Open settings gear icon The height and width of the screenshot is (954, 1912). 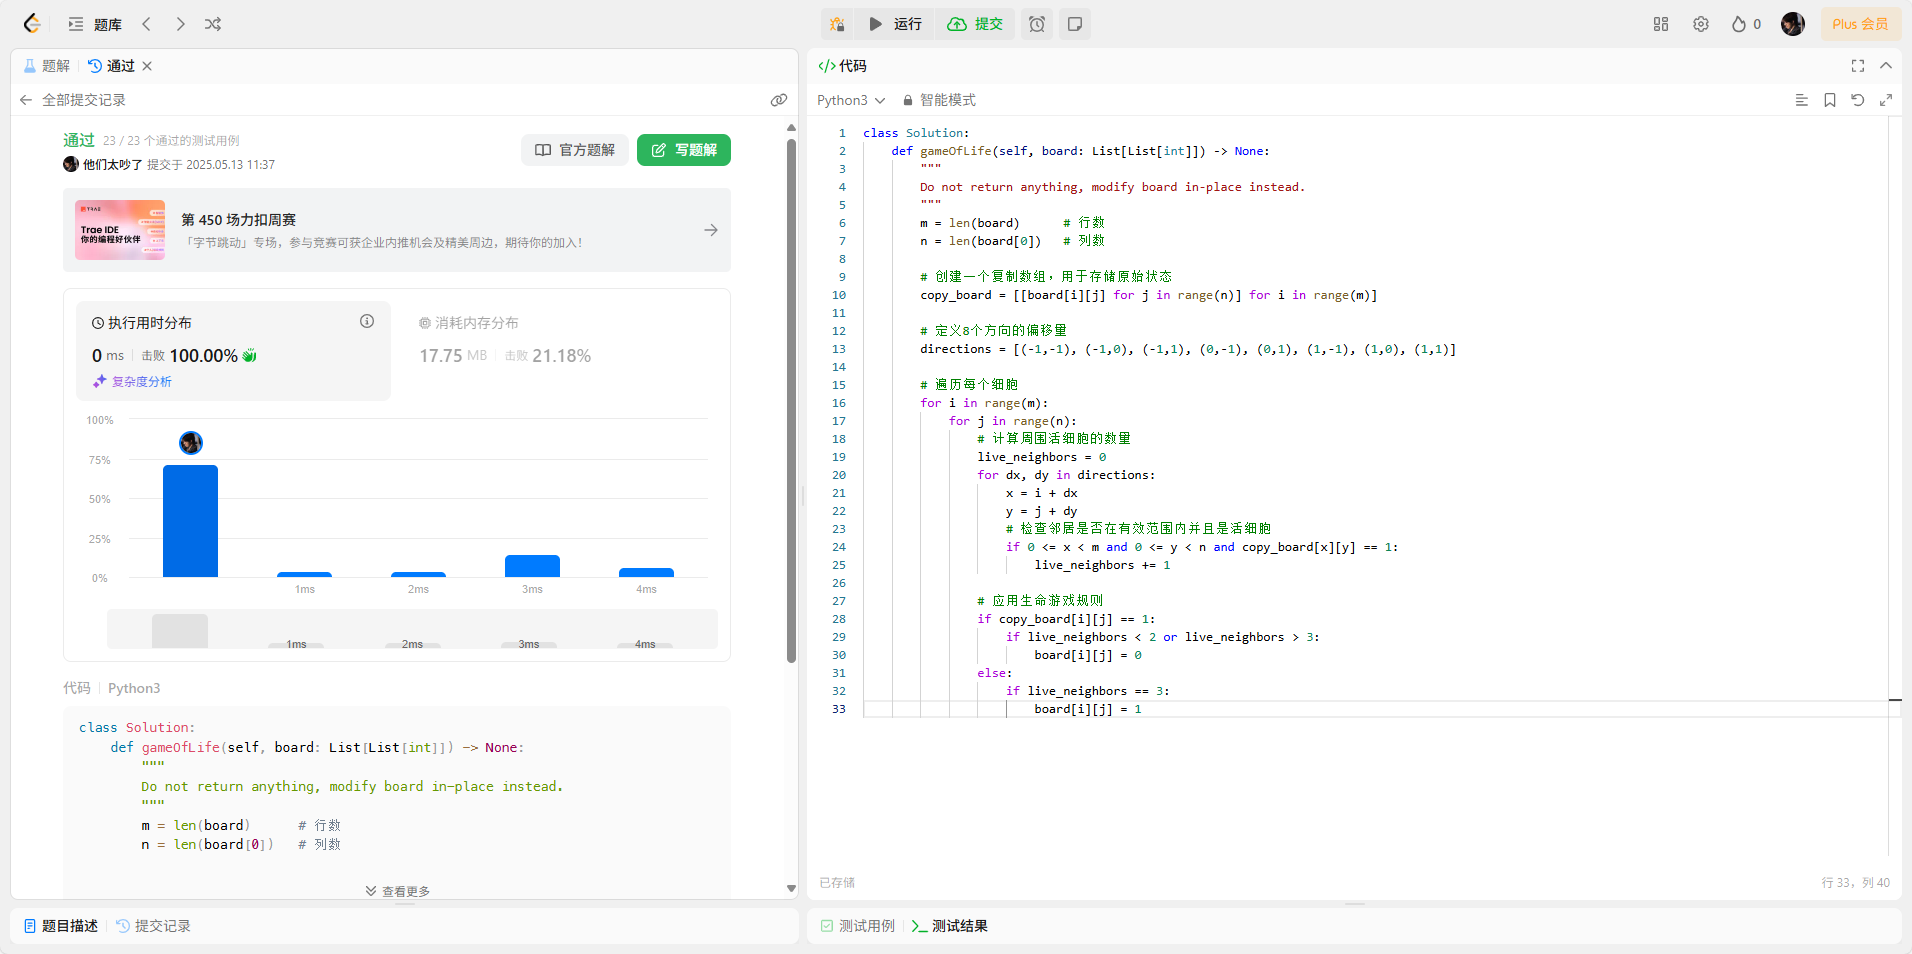[x=1701, y=24]
